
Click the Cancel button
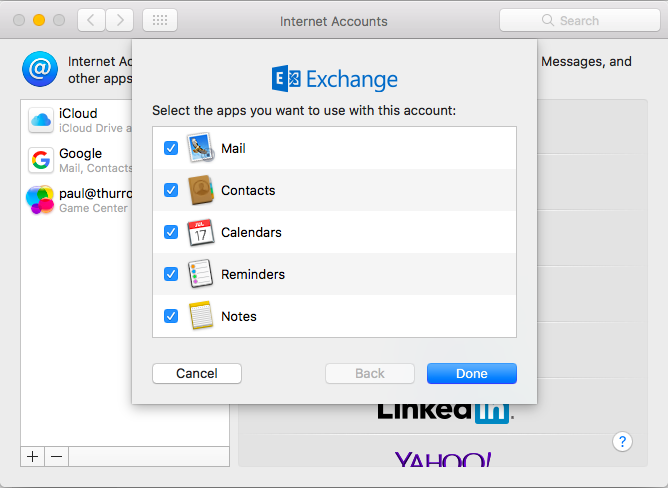197,373
